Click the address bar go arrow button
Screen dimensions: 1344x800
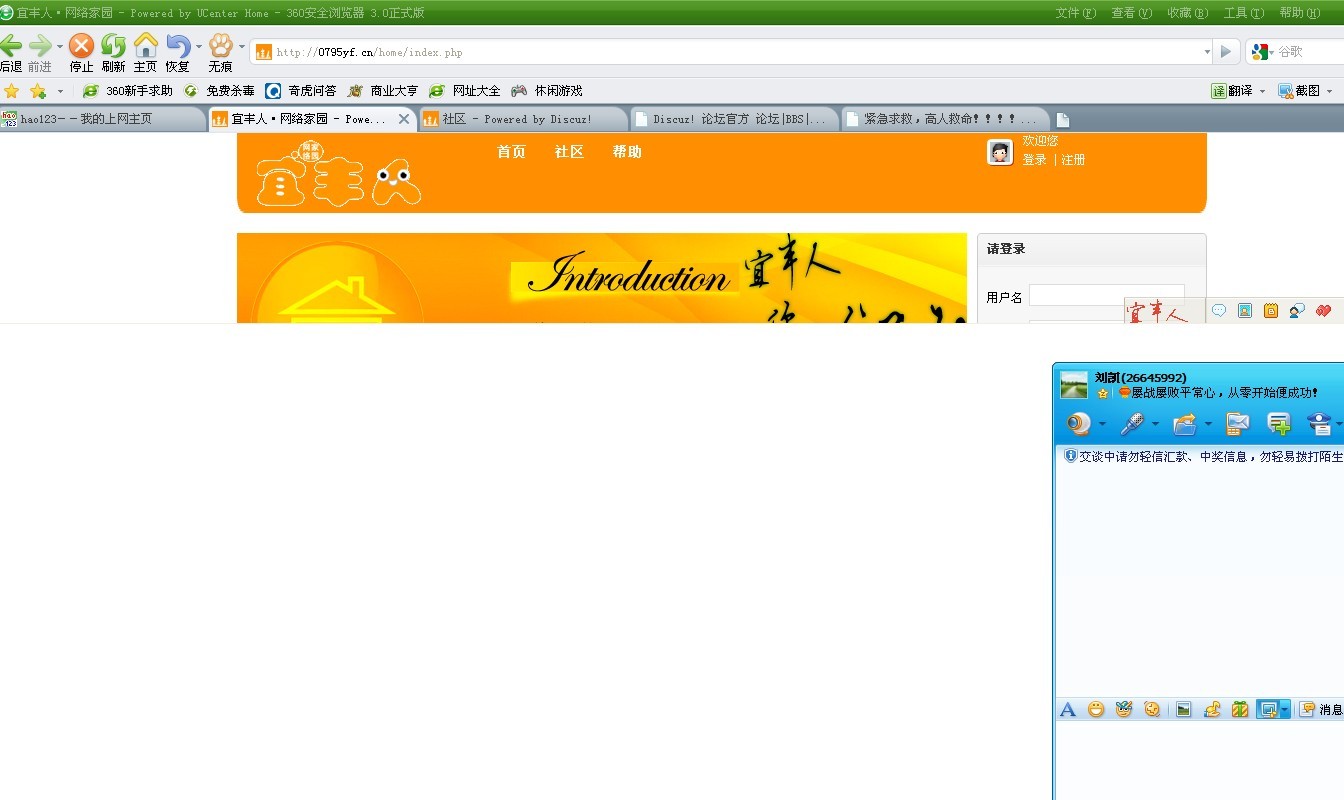point(1226,52)
